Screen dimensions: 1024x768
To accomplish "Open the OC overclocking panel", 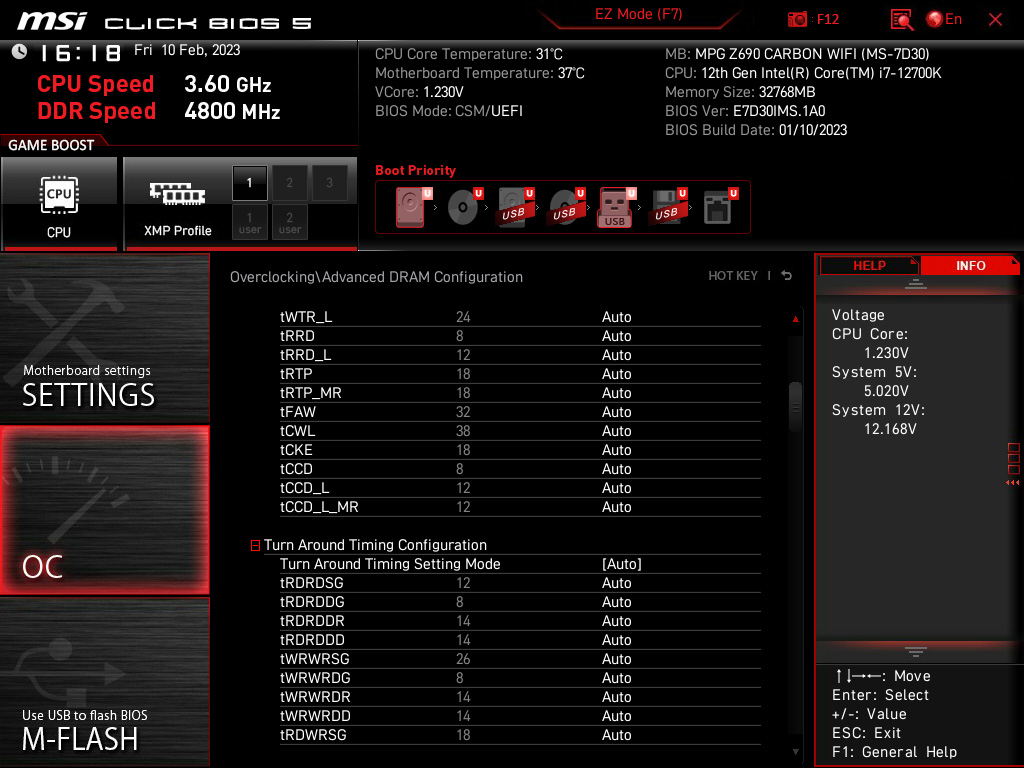I will [104, 511].
